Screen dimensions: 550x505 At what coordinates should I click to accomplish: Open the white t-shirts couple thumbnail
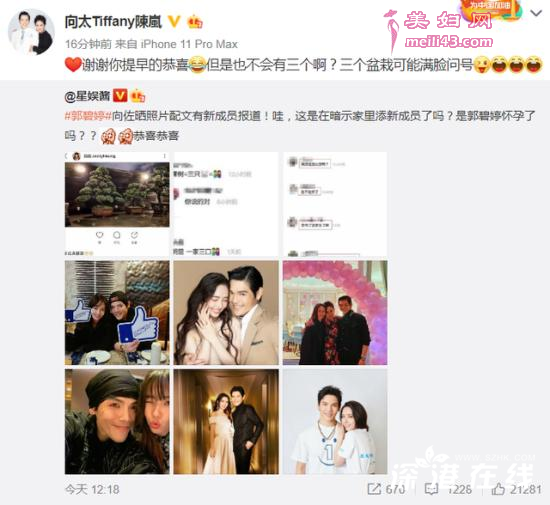click(x=335, y=422)
